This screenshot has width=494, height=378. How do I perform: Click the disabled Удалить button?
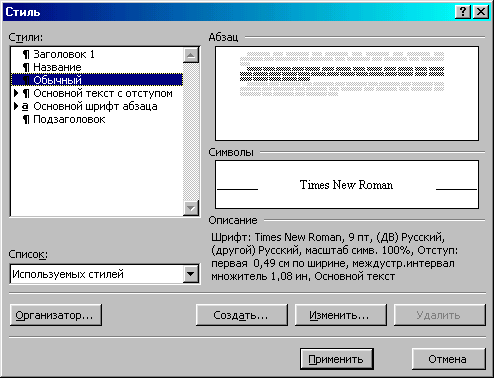(x=440, y=315)
